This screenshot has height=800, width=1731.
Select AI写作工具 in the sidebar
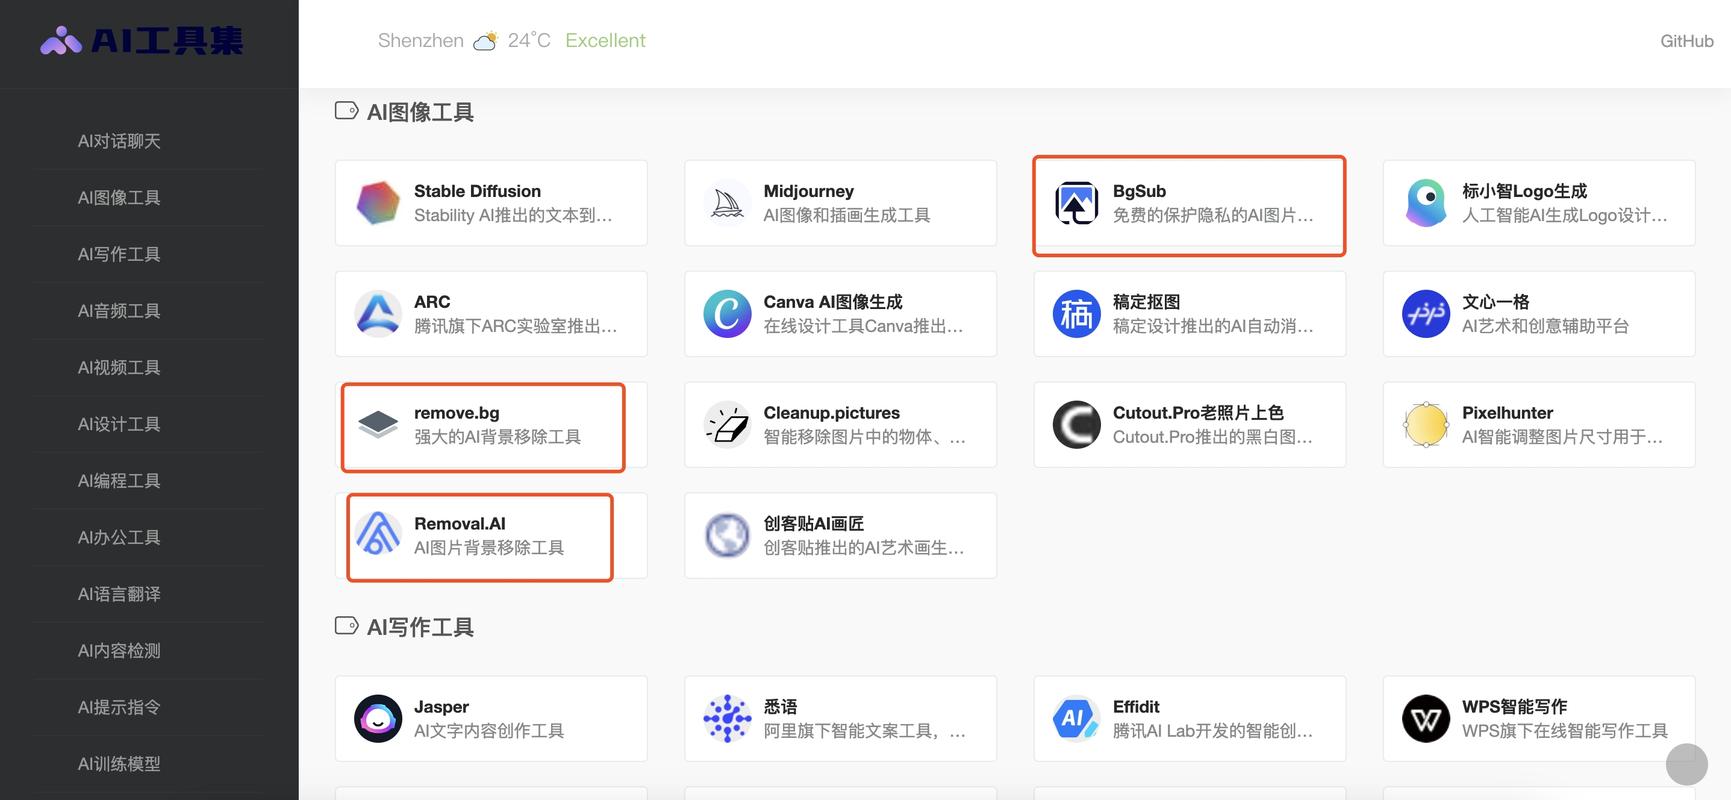(x=119, y=254)
